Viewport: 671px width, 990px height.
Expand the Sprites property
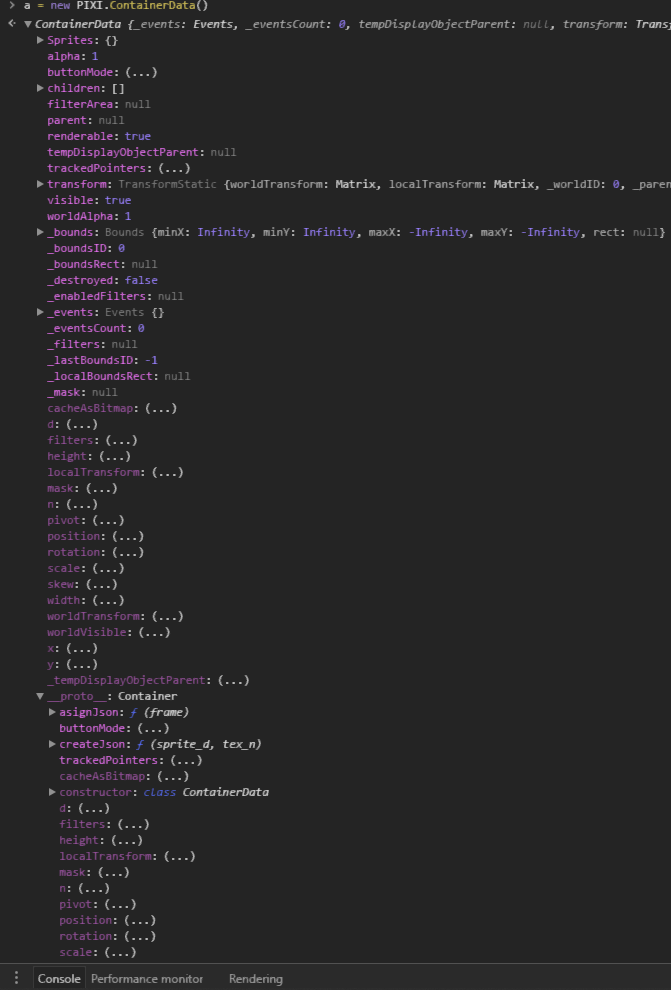click(40, 40)
